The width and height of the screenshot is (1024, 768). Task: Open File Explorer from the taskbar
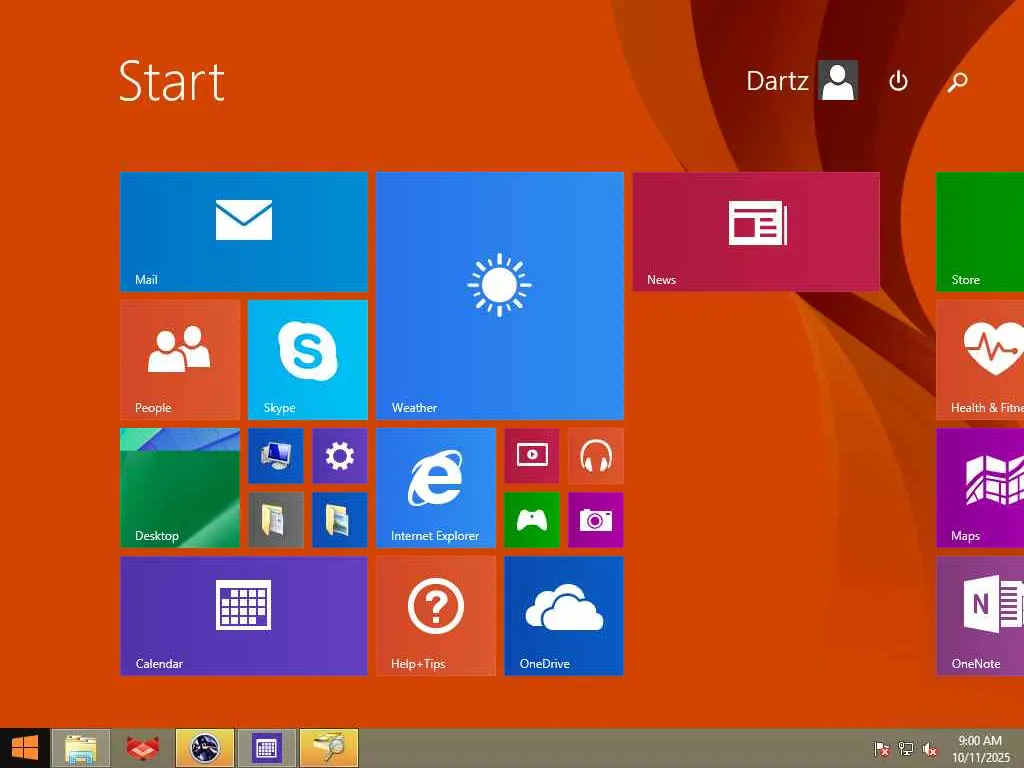(80, 748)
